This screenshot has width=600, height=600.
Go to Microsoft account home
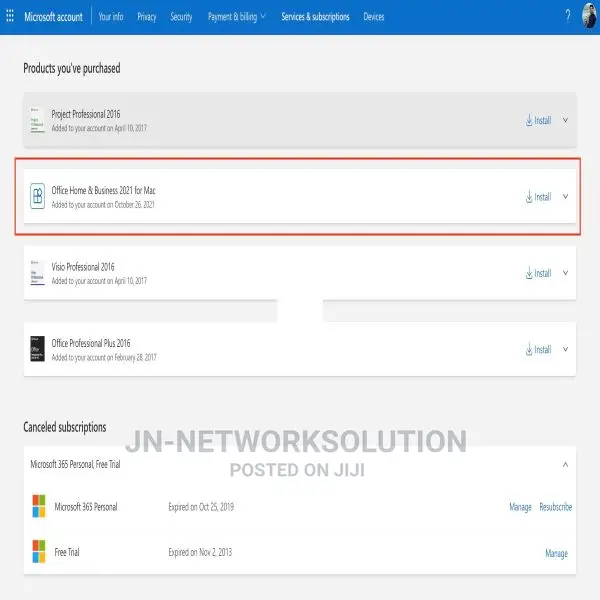click(x=53, y=17)
